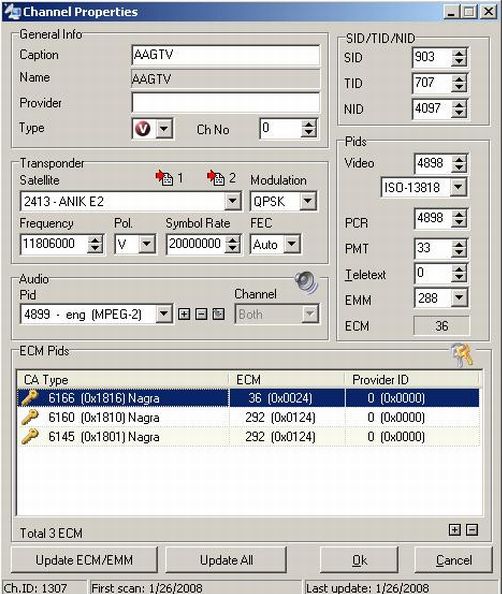Select the 6160 Nagra ECM row
Image resolution: width=502 pixels, height=594 pixels.
coord(248,417)
